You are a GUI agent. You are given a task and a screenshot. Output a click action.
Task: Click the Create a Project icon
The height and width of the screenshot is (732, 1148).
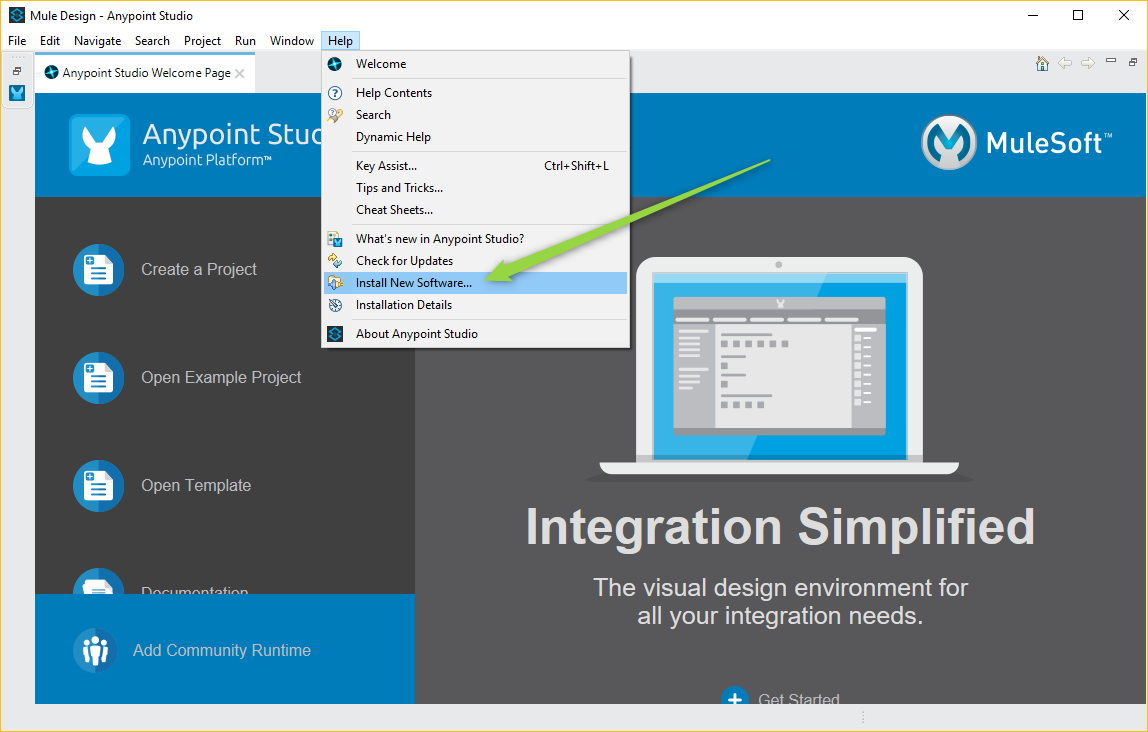point(98,269)
